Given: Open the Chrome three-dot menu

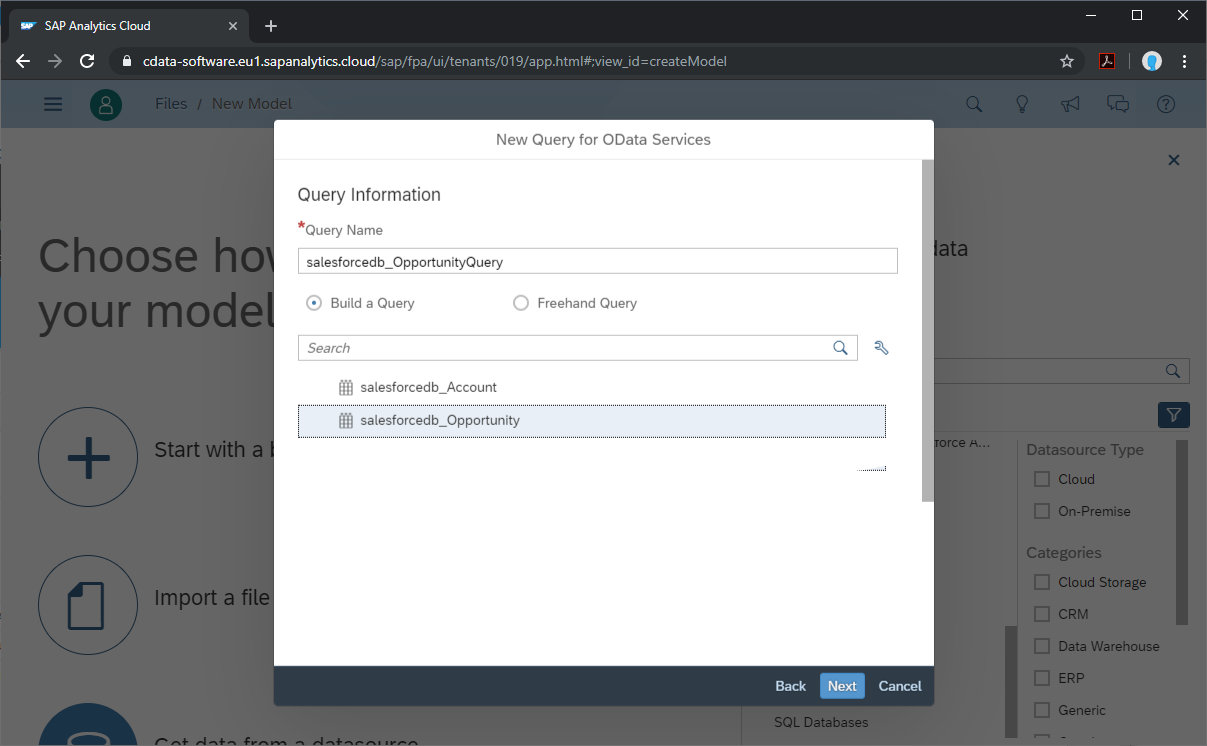Looking at the screenshot, I should pyautogui.click(x=1184, y=61).
